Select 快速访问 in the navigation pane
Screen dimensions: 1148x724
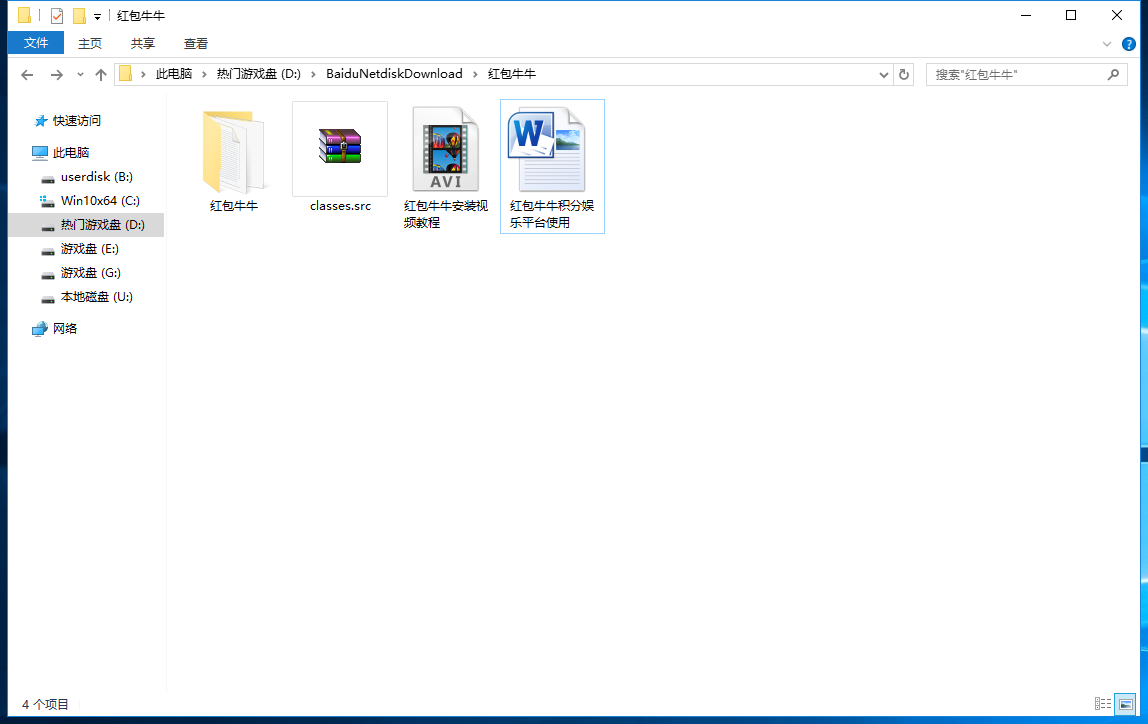point(76,121)
